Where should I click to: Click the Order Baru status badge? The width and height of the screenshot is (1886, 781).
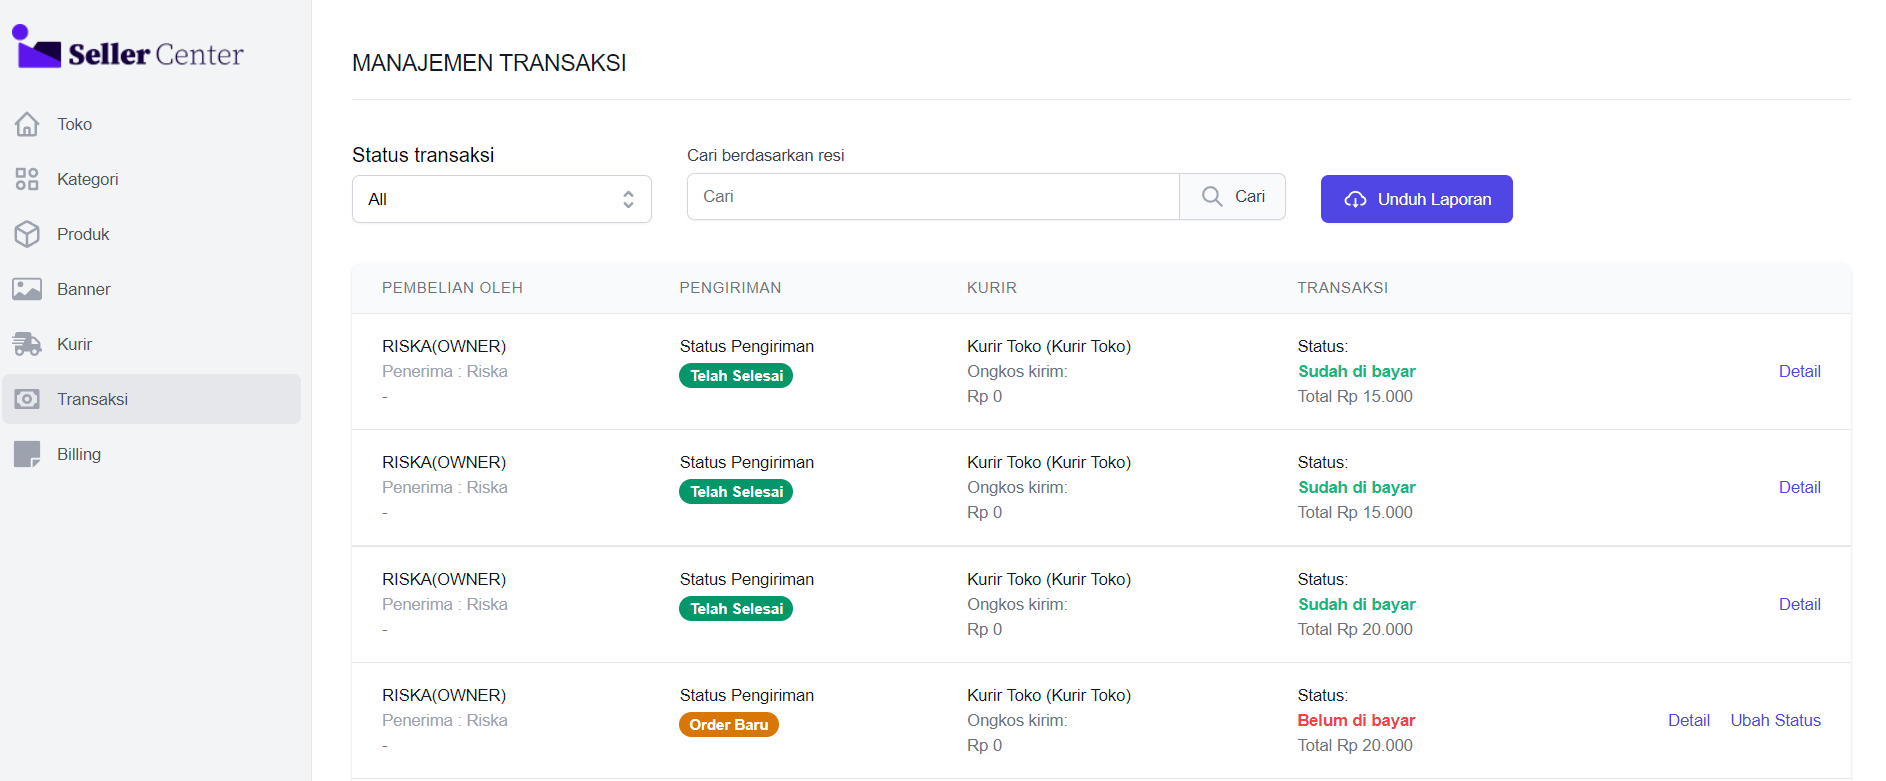coord(728,725)
